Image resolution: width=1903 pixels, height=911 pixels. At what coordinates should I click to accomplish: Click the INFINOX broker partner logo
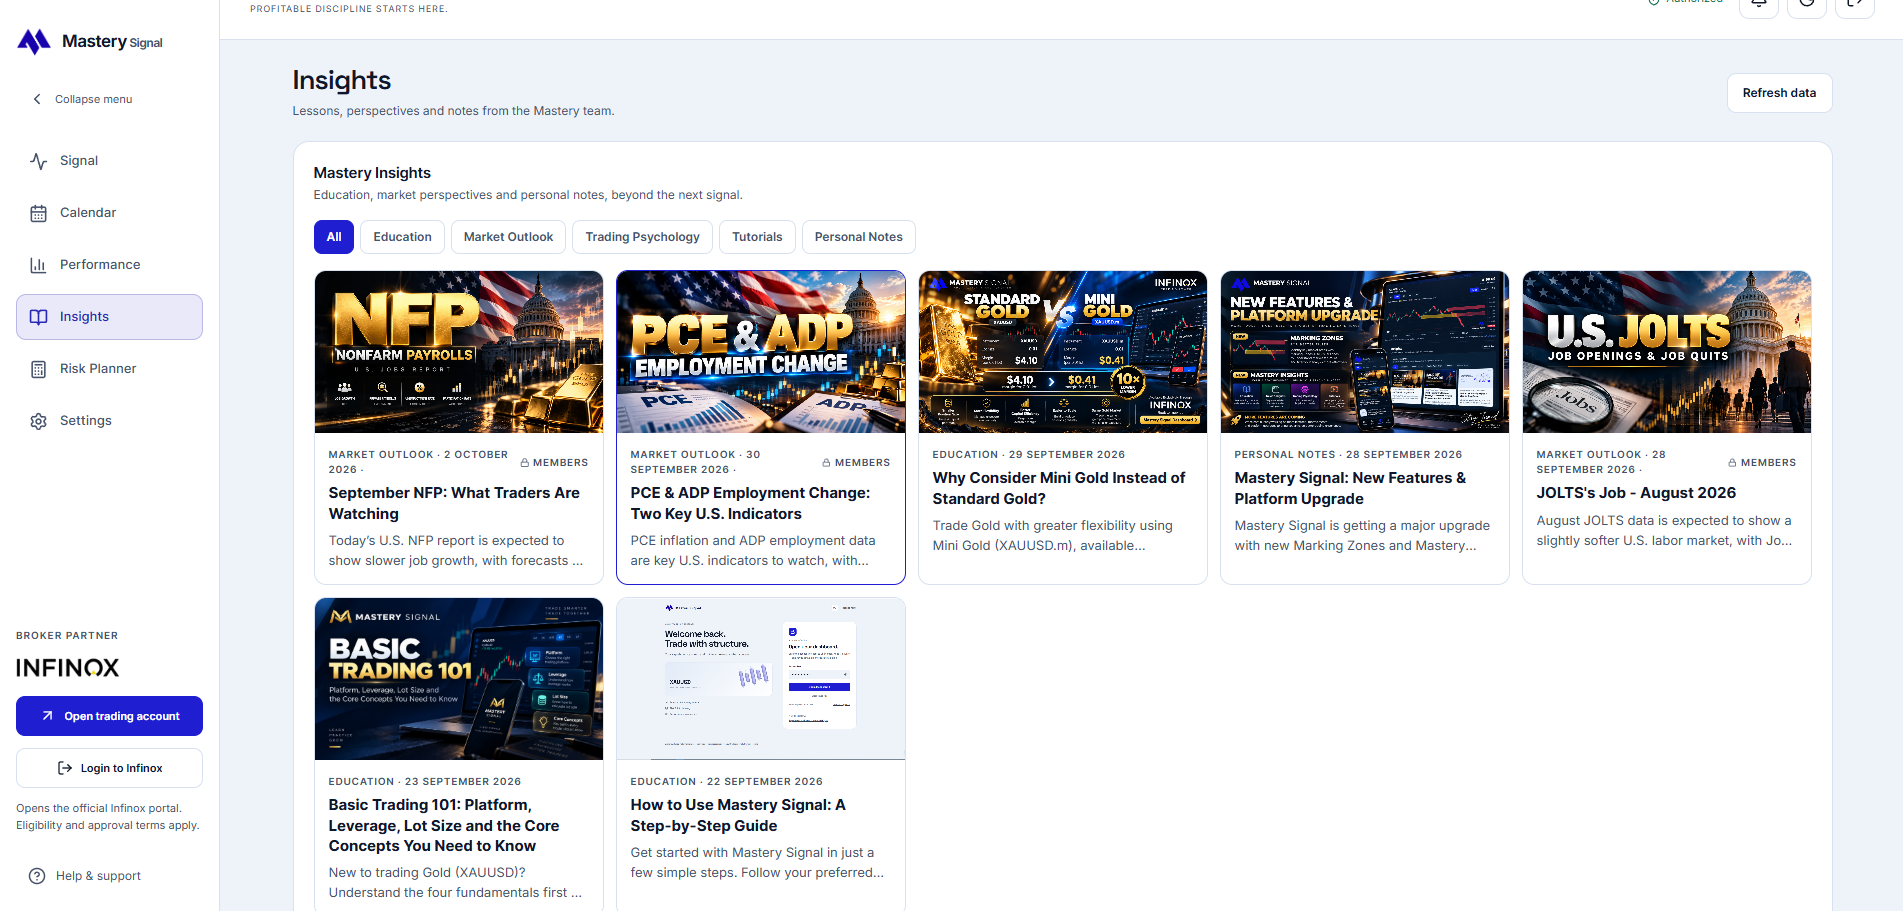pyautogui.click(x=67, y=668)
